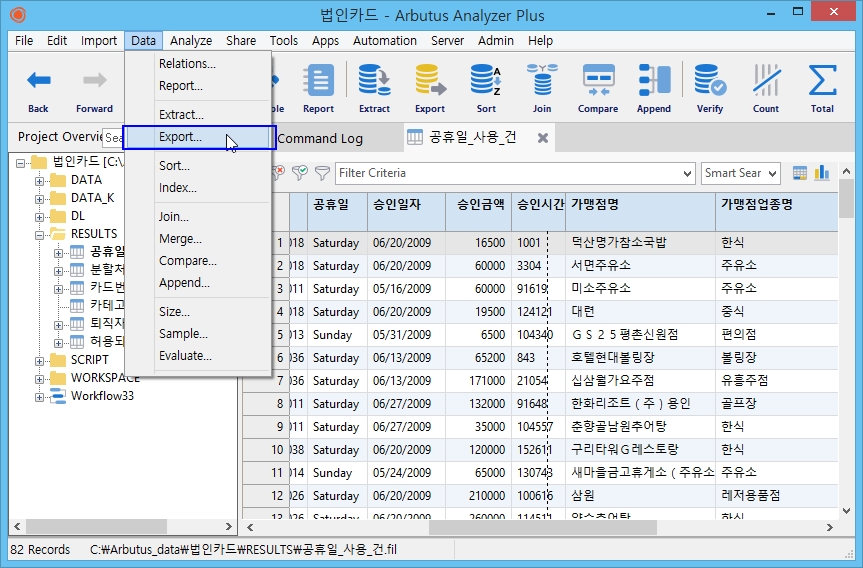Expand the SCRIPT folder node
The width and height of the screenshot is (863, 568).
click(x=39, y=361)
